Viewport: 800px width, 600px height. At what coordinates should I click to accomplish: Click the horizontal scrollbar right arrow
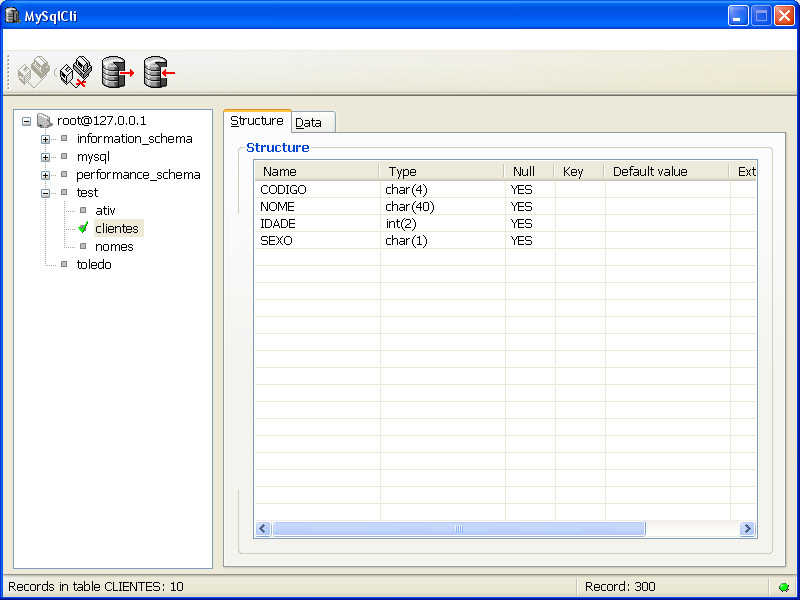point(747,528)
